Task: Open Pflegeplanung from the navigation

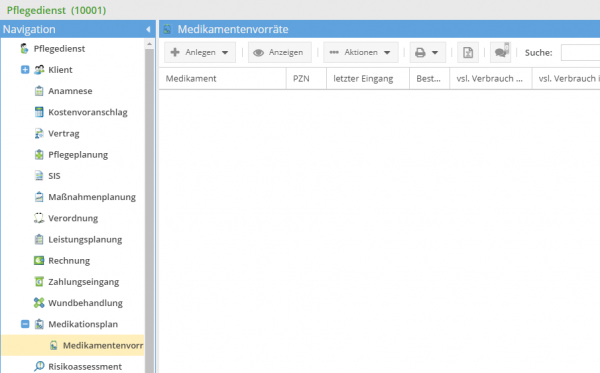Action: pos(78,155)
